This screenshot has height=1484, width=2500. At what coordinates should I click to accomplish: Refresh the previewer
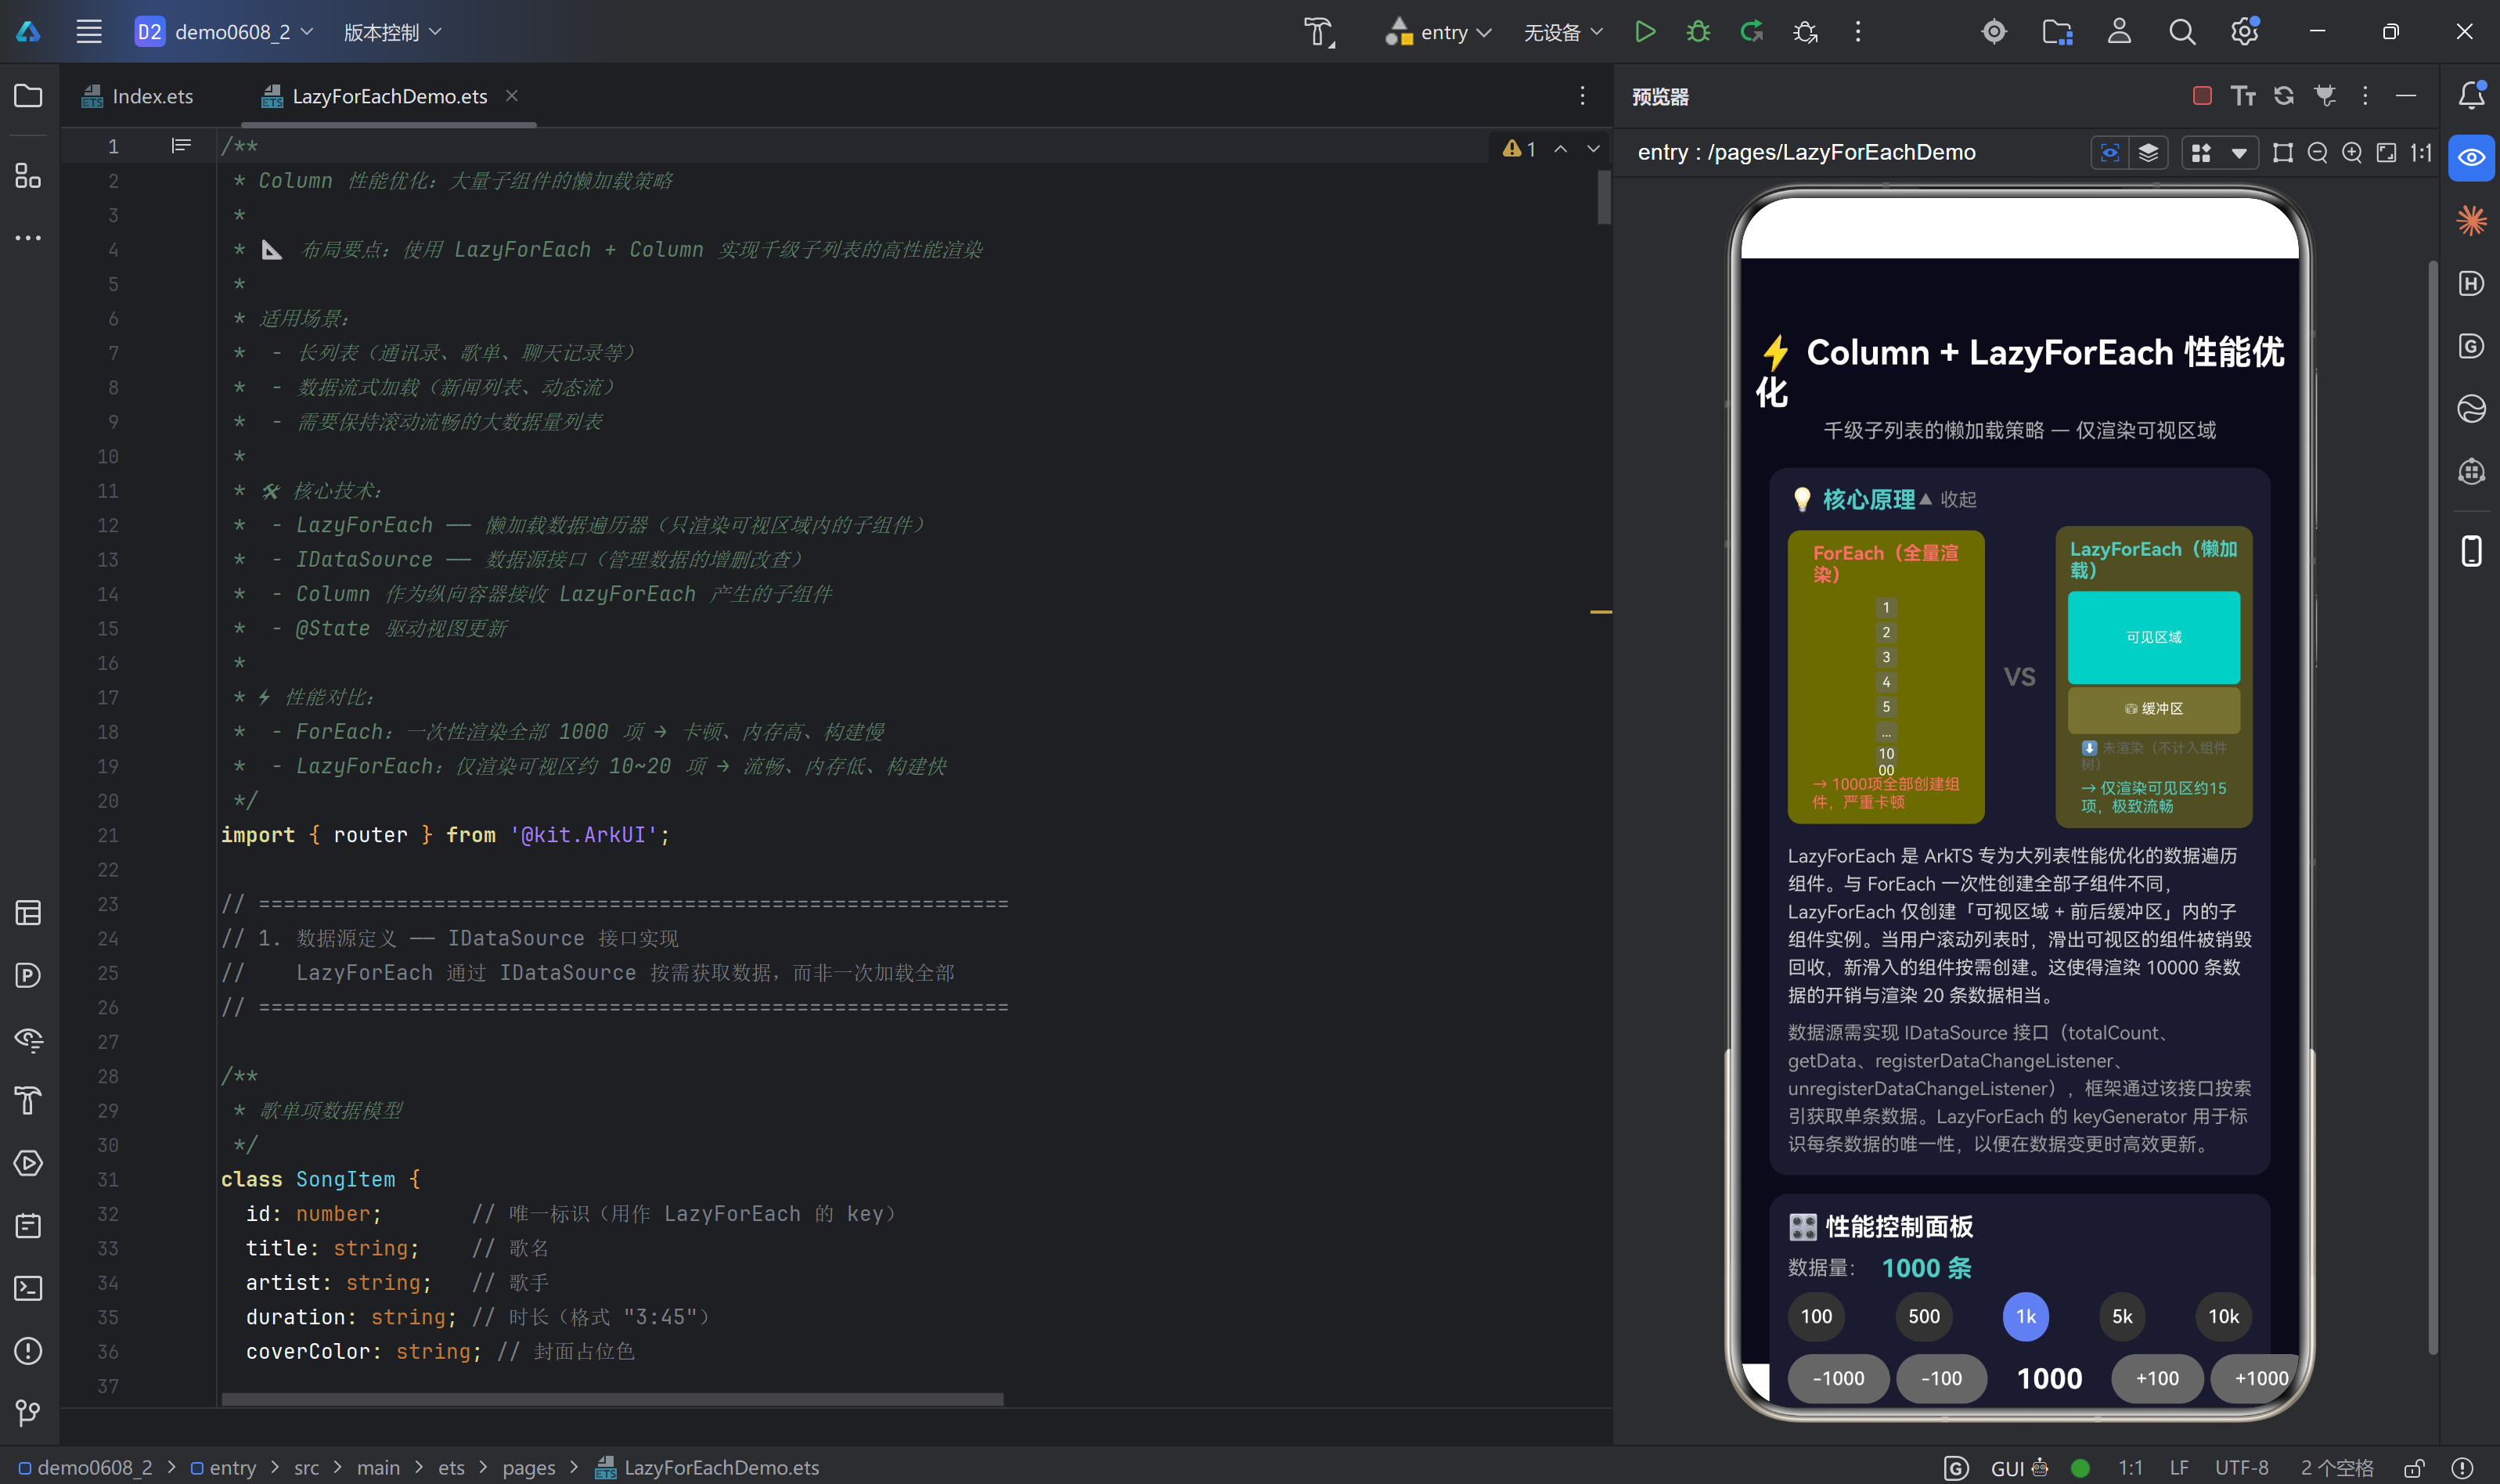coord(2284,96)
